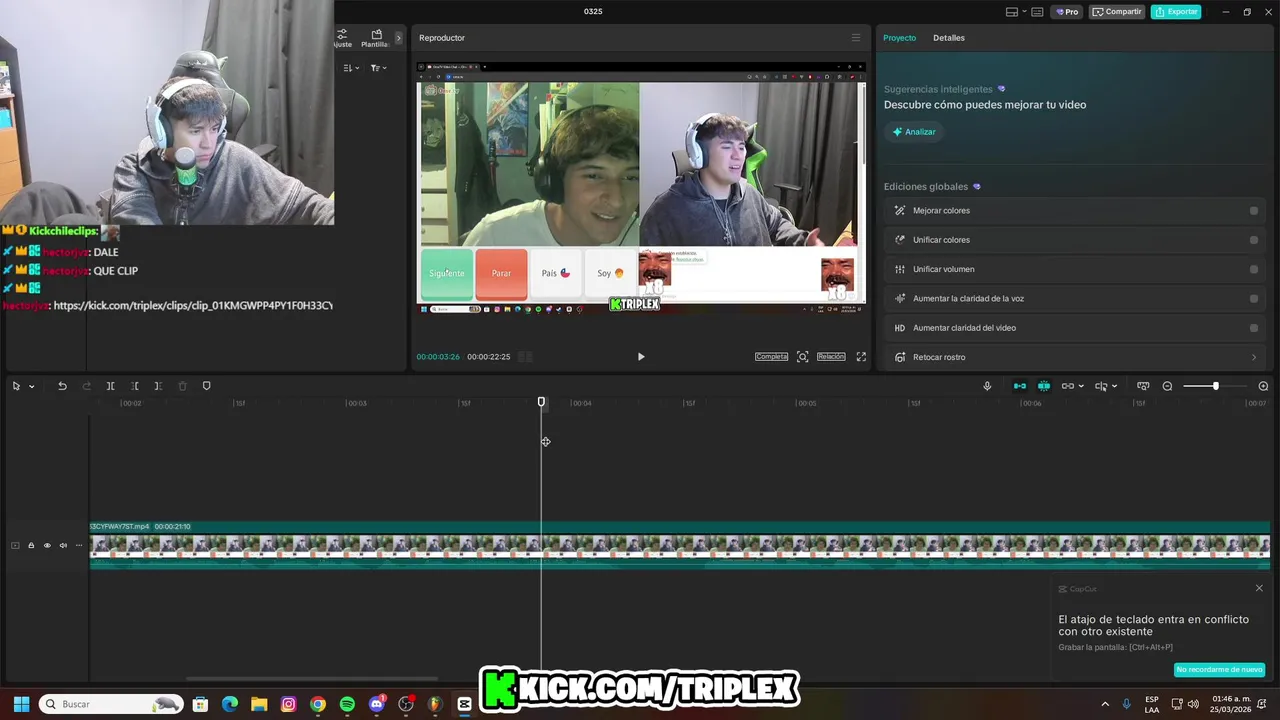1280x720 pixels.
Task: Open Discord from the taskbar
Action: [377, 704]
